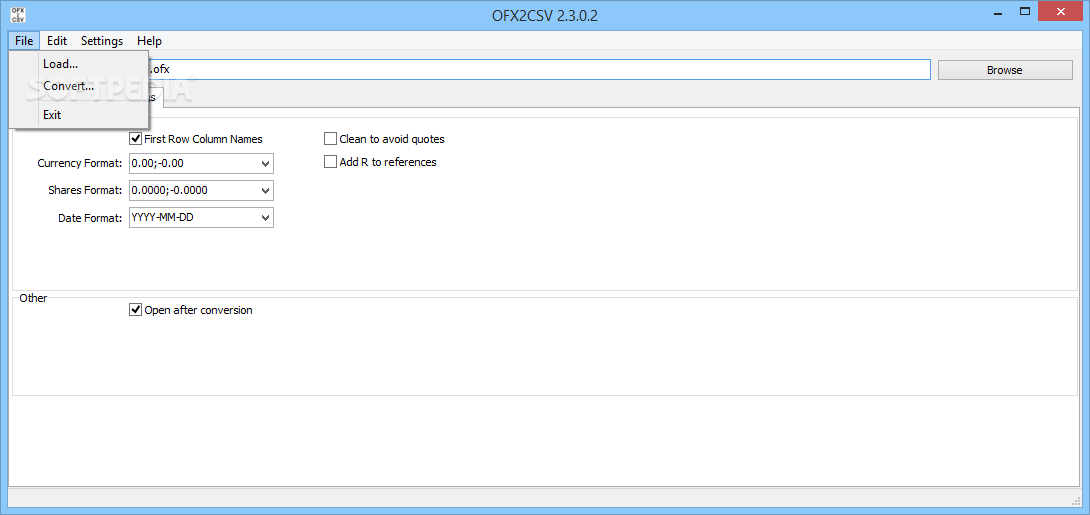
Task: Open the File menu
Action: tap(24, 41)
